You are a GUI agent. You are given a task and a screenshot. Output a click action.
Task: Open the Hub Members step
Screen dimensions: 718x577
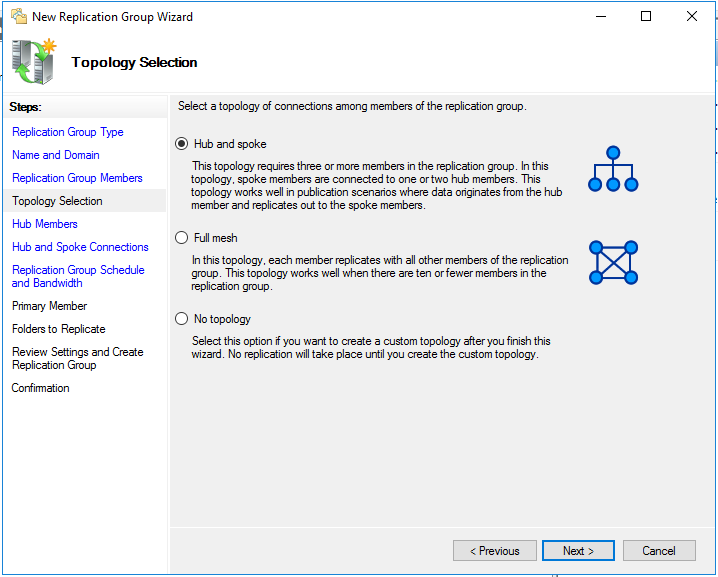(45, 224)
